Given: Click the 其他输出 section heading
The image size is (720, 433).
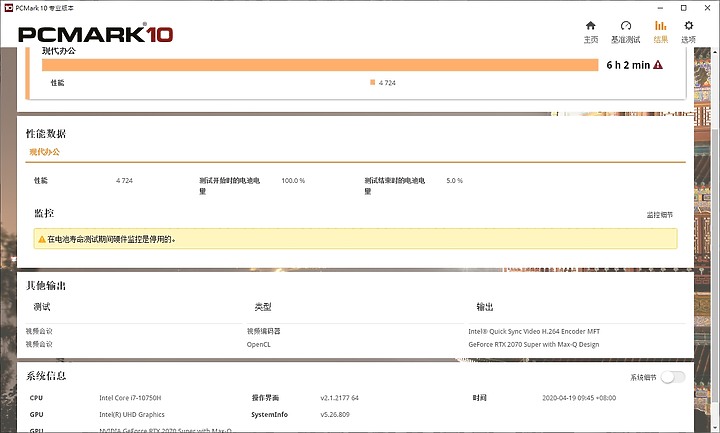Looking at the screenshot, I should [x=46, y=286].
